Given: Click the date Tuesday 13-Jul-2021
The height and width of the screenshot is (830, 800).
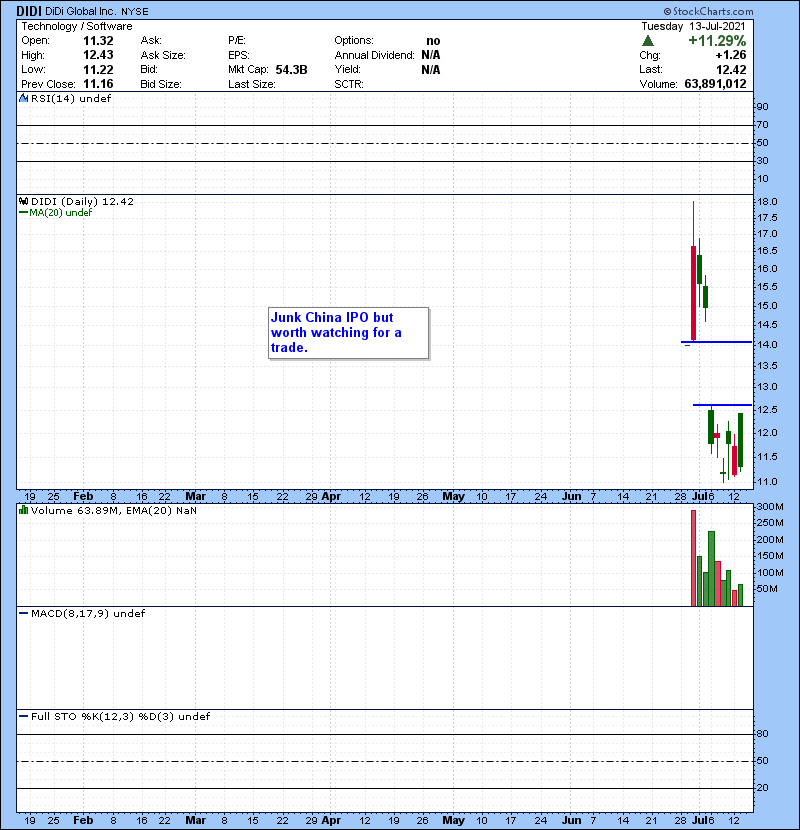Looking at the screenshot, I should [694, 26].
